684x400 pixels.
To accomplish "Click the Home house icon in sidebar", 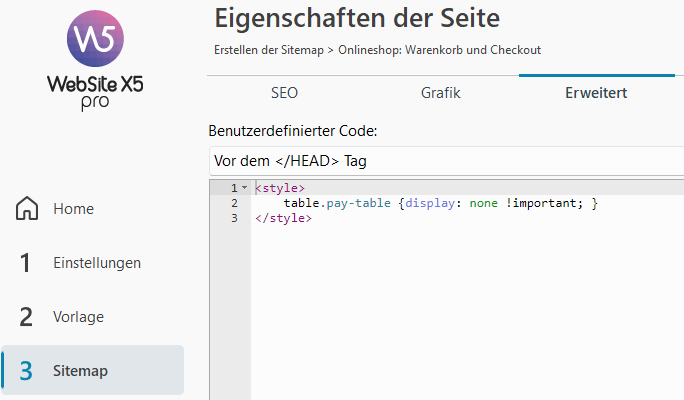I will [x=27, y=209].
